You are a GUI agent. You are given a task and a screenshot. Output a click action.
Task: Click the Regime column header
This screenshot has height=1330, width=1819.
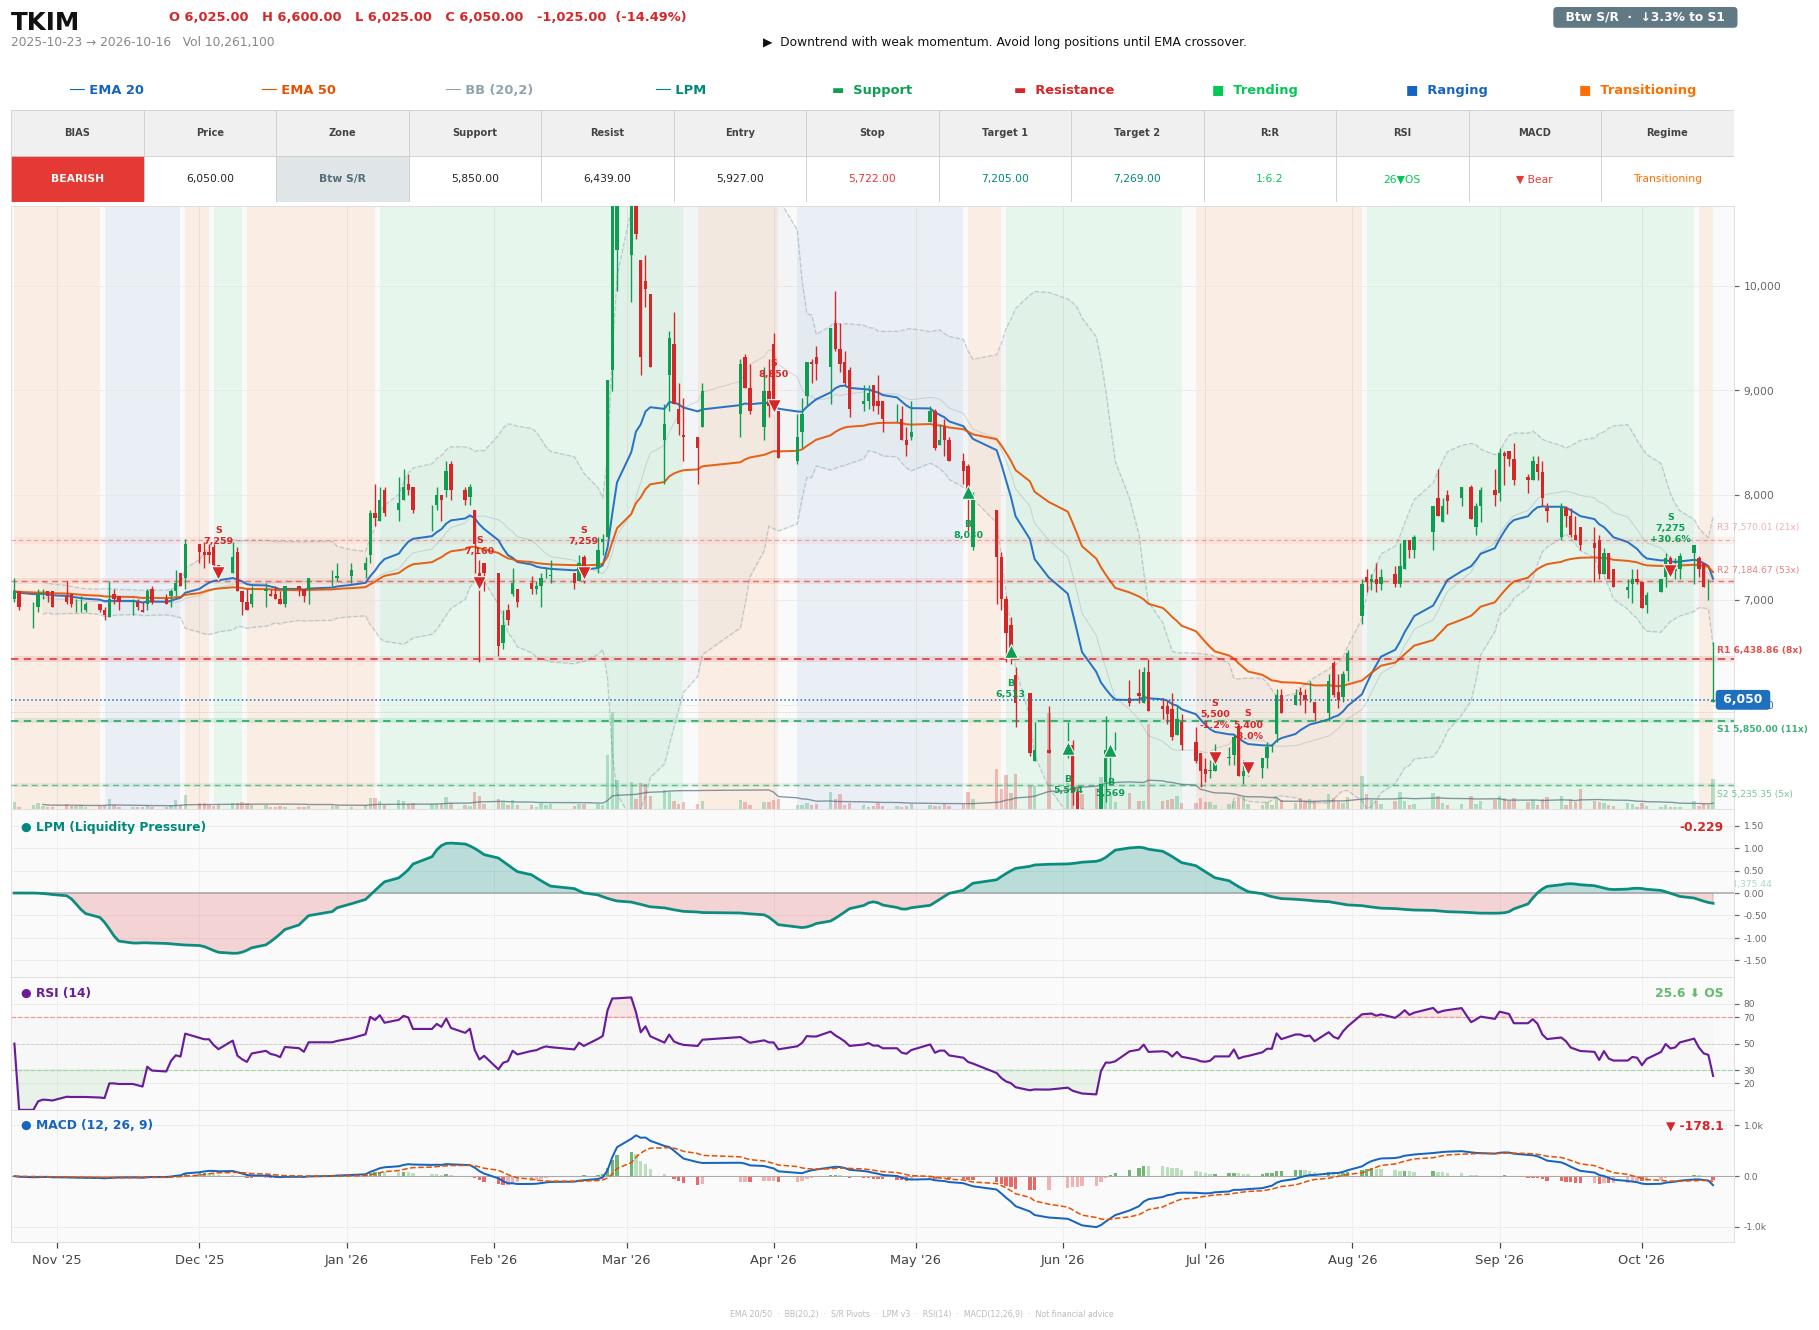point(1667,133)
